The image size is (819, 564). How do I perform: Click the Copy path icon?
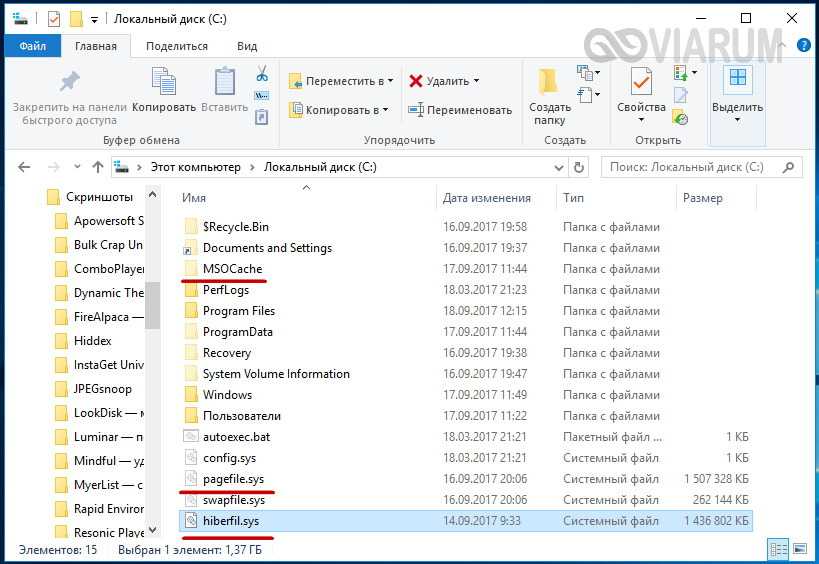[261, 96]
